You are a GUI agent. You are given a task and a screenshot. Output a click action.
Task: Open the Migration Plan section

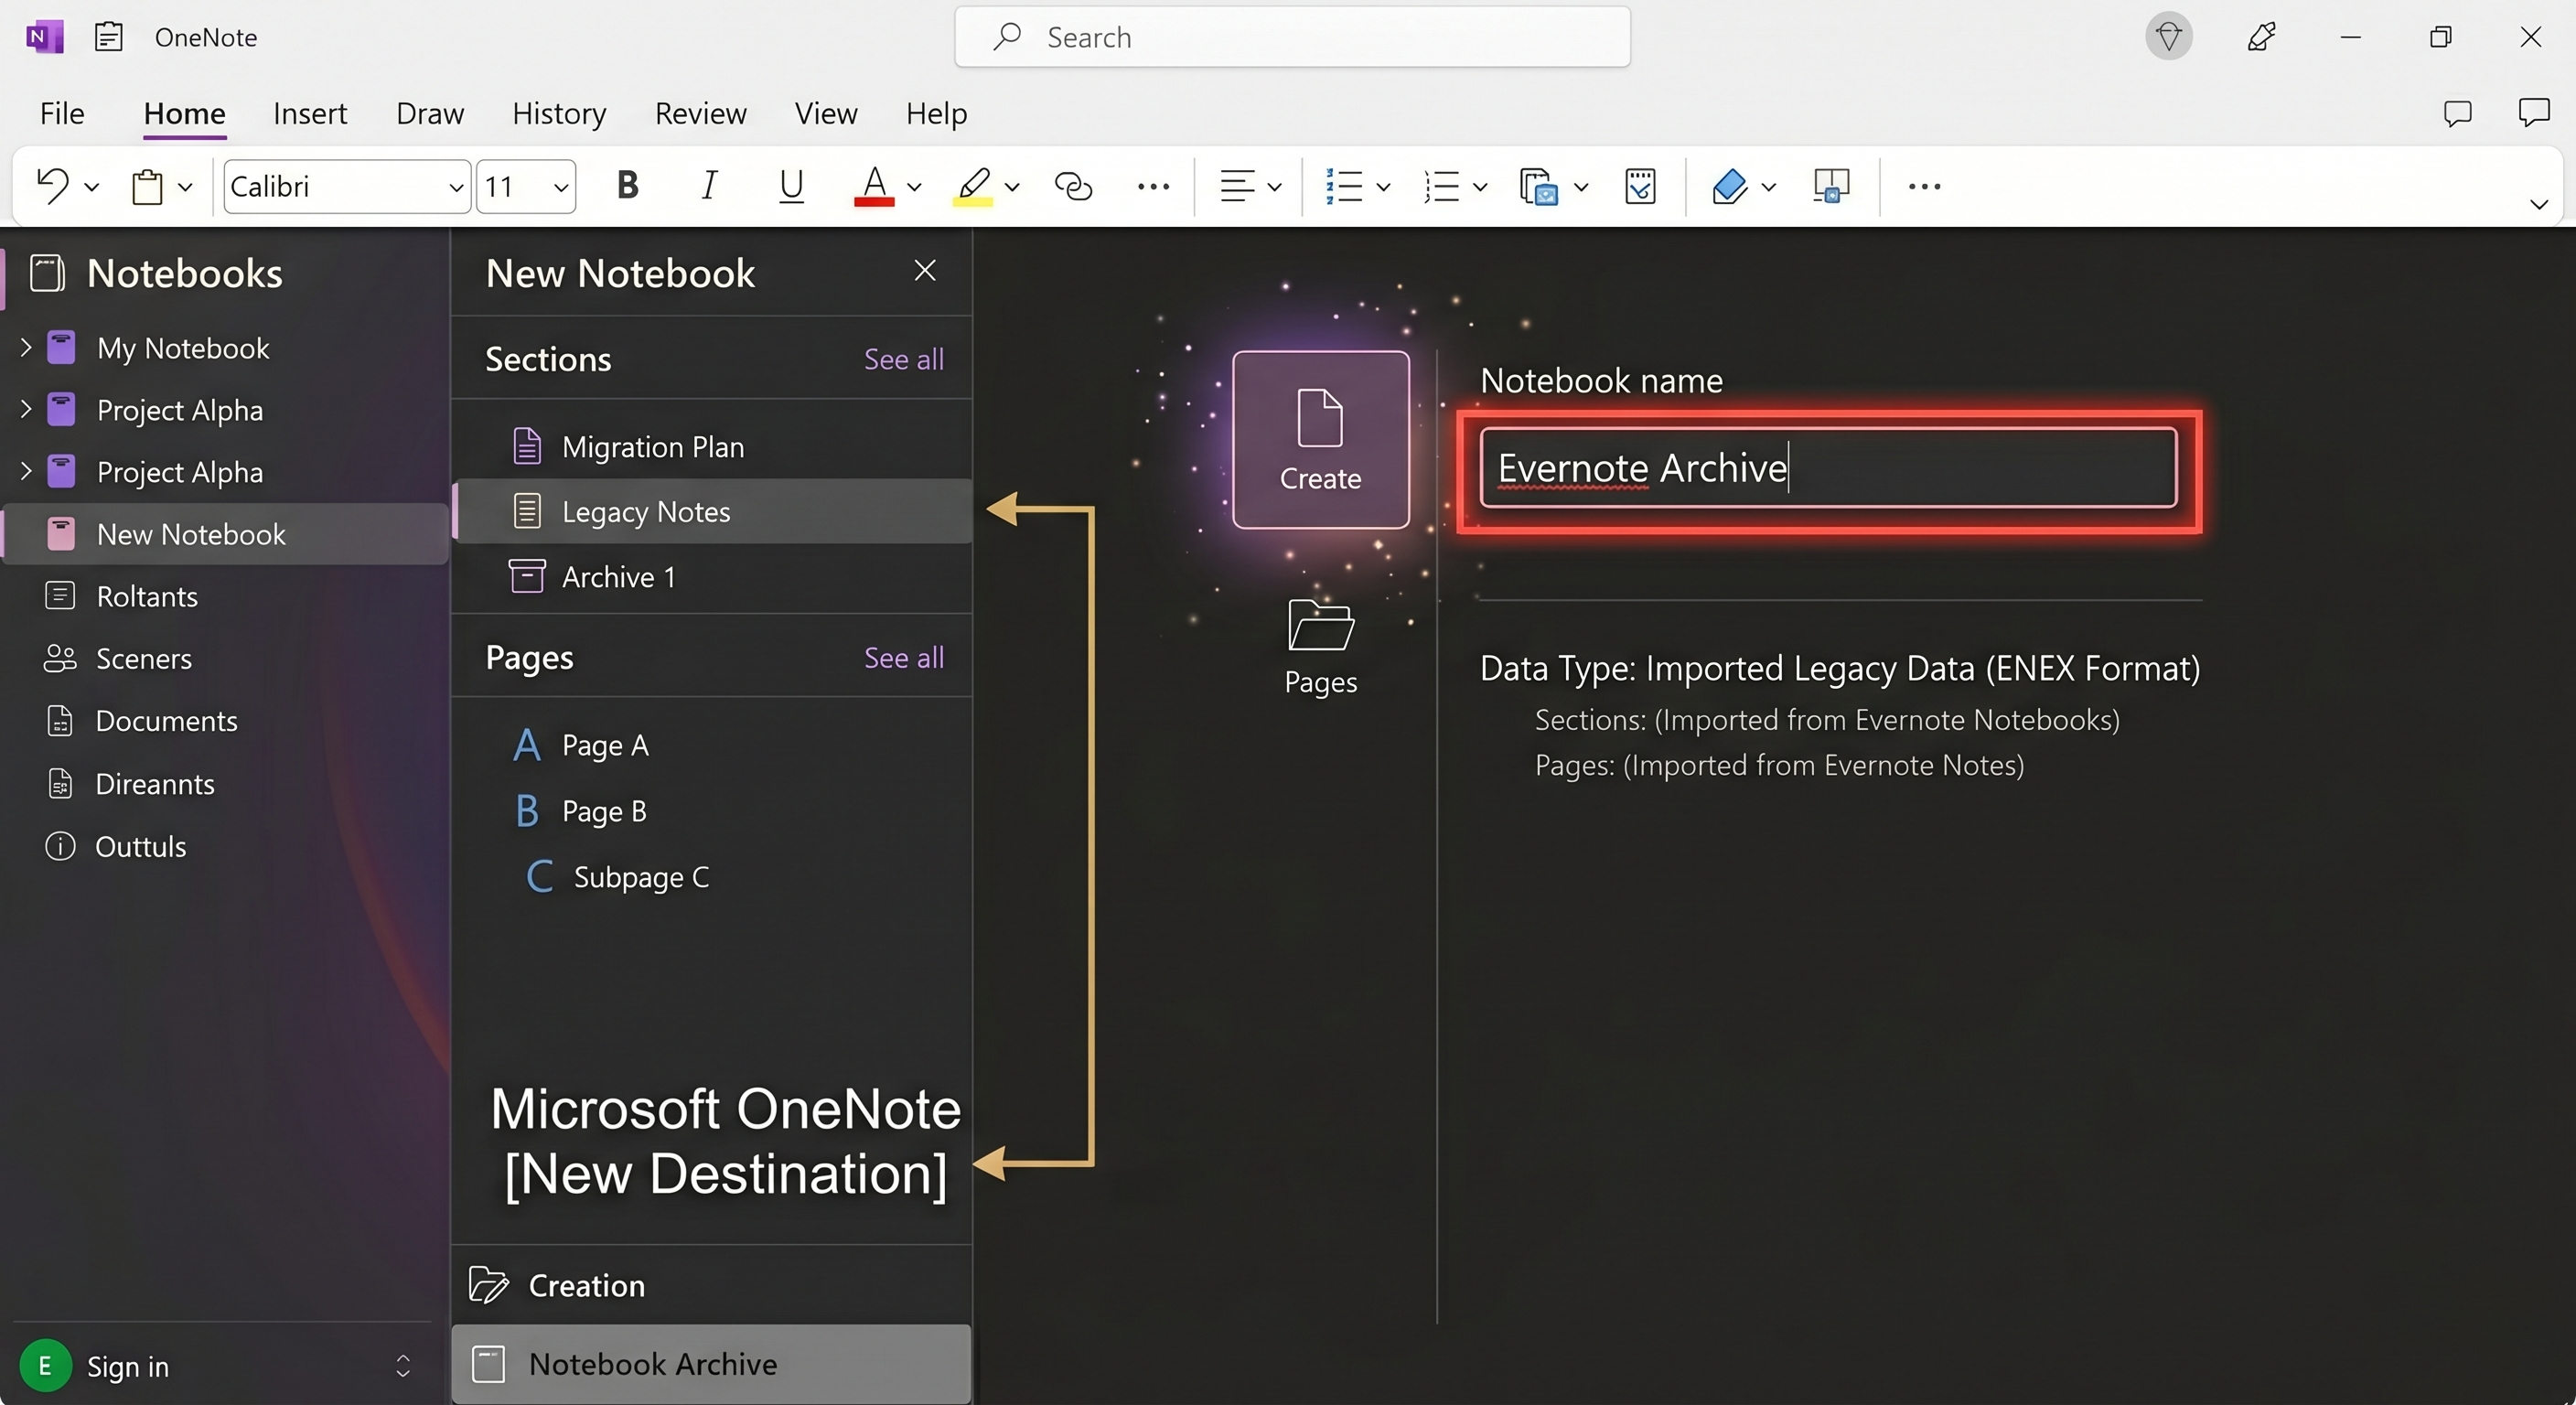tap(711, 446)
